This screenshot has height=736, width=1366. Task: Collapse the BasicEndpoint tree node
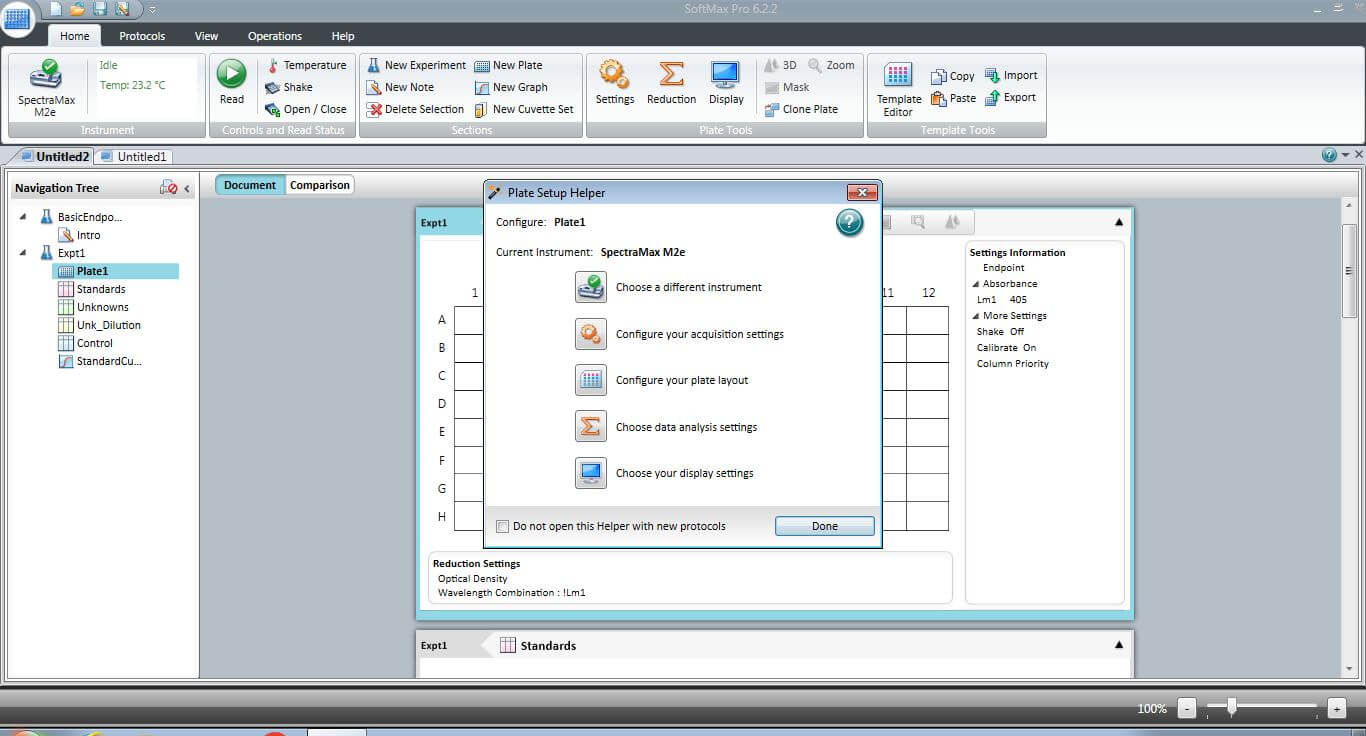[x=23, y=217]
